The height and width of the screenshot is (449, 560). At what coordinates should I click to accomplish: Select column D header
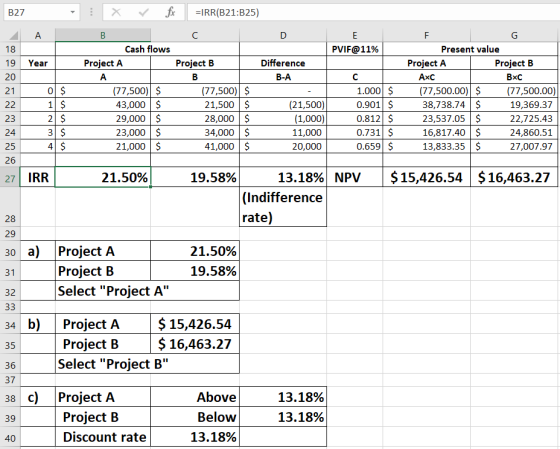(283, 35)
